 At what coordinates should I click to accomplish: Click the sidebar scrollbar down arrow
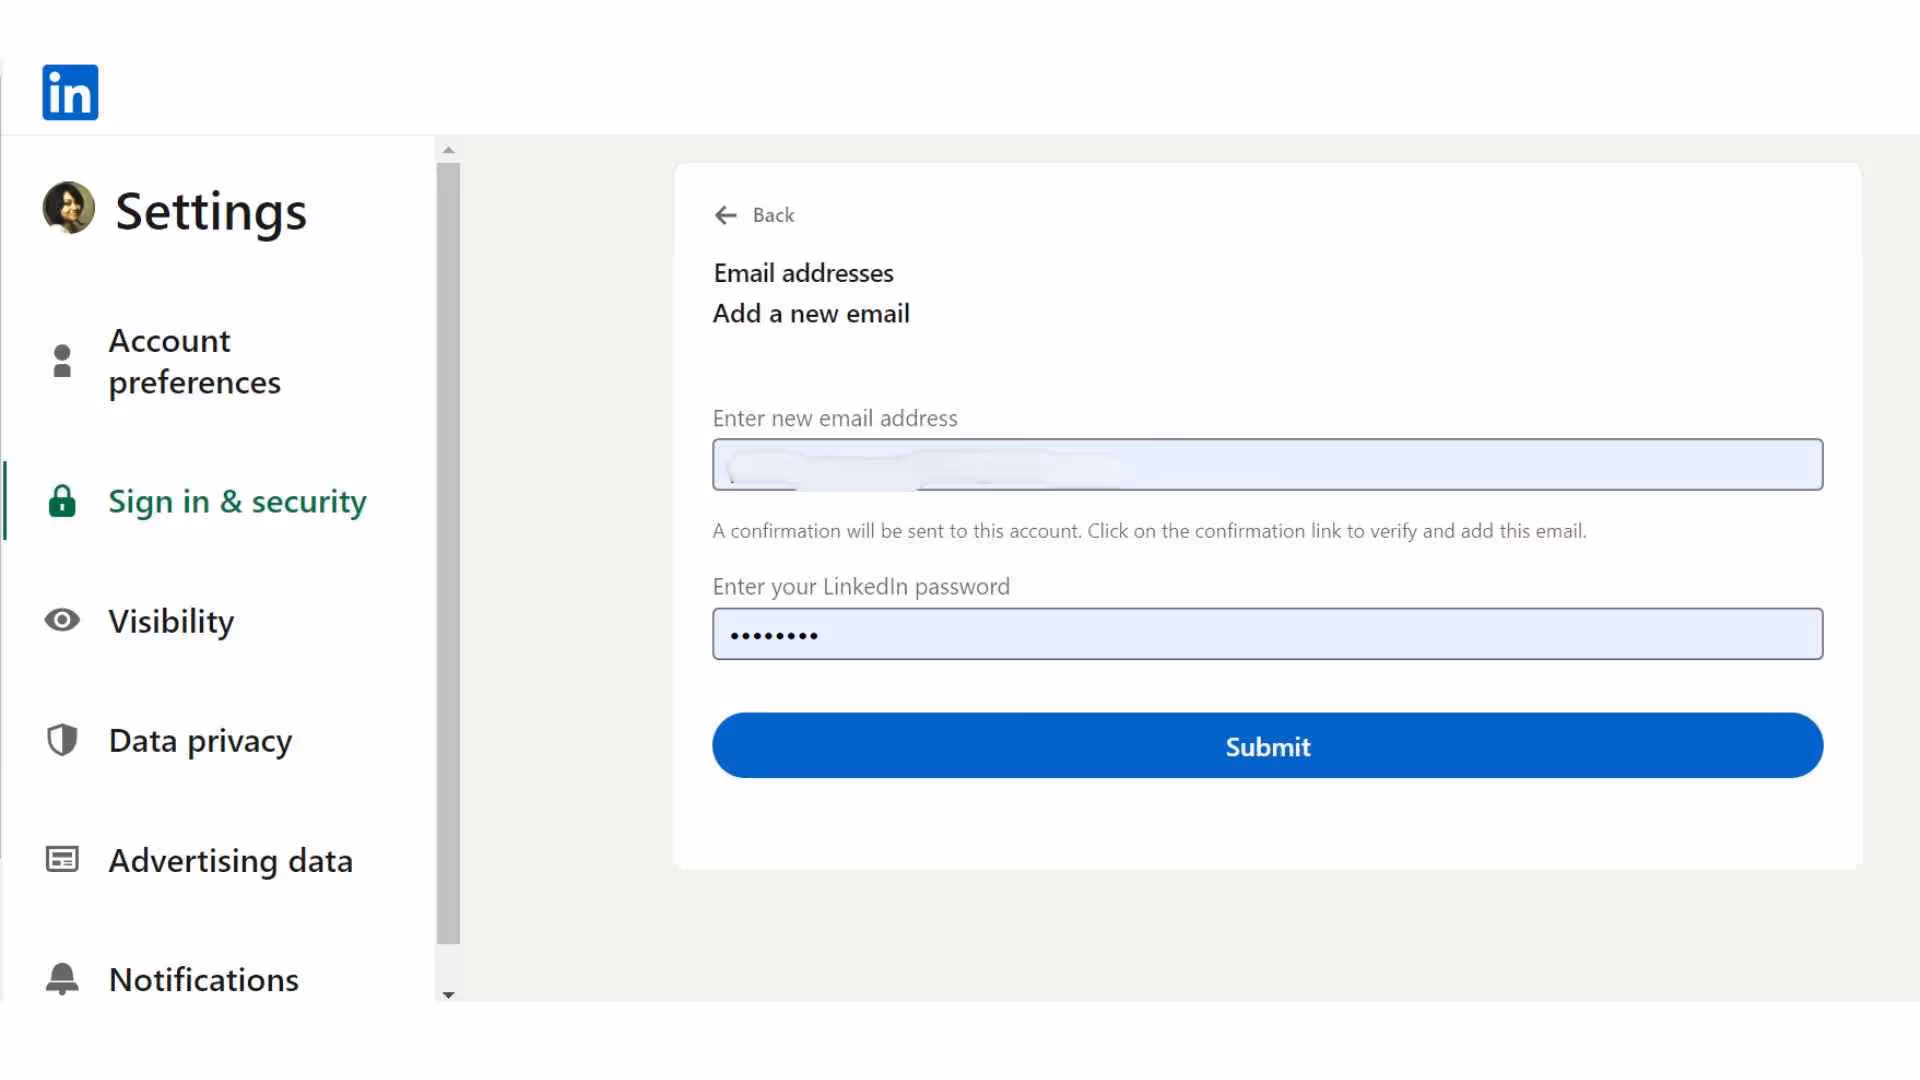tap(448, 994)
